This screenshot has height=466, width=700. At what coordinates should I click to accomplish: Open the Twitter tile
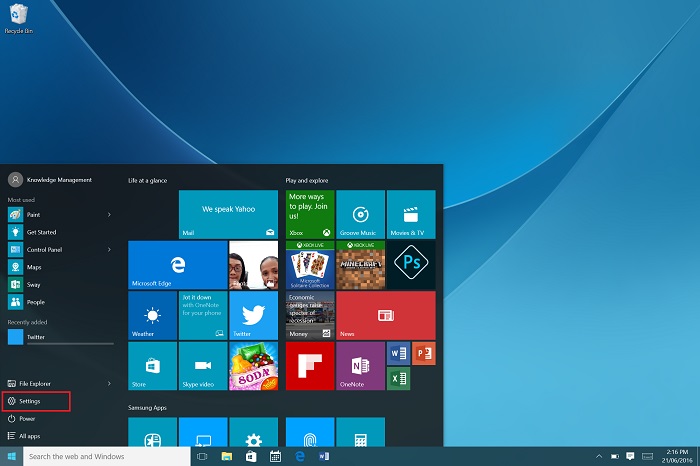[x=253, y=316]
